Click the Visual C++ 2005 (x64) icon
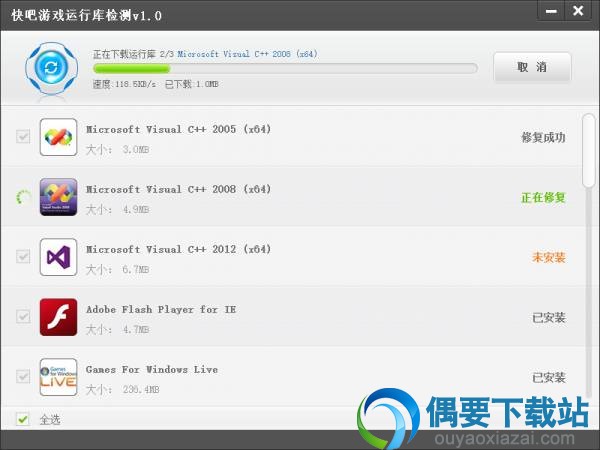The height and width of the screenshot is (450, 600). (x=59, y=137)
